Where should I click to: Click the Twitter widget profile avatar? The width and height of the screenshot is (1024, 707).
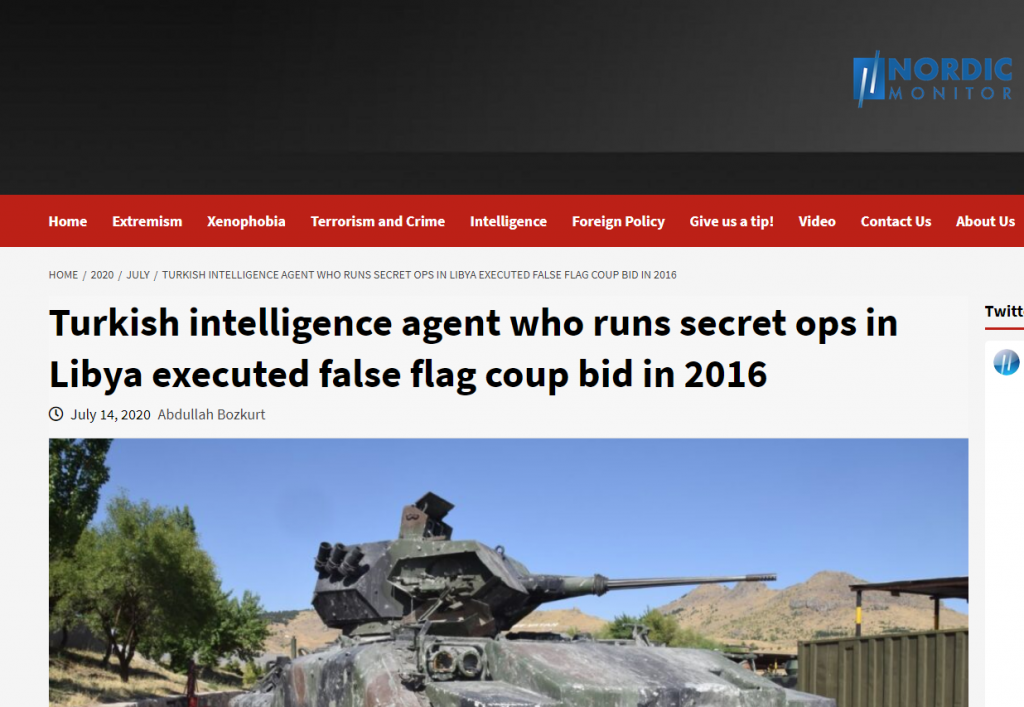coord(1006,362)
